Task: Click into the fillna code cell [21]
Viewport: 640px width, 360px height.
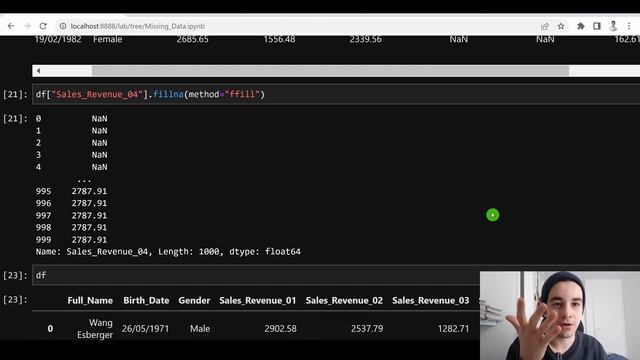Action: pos(336,94)
